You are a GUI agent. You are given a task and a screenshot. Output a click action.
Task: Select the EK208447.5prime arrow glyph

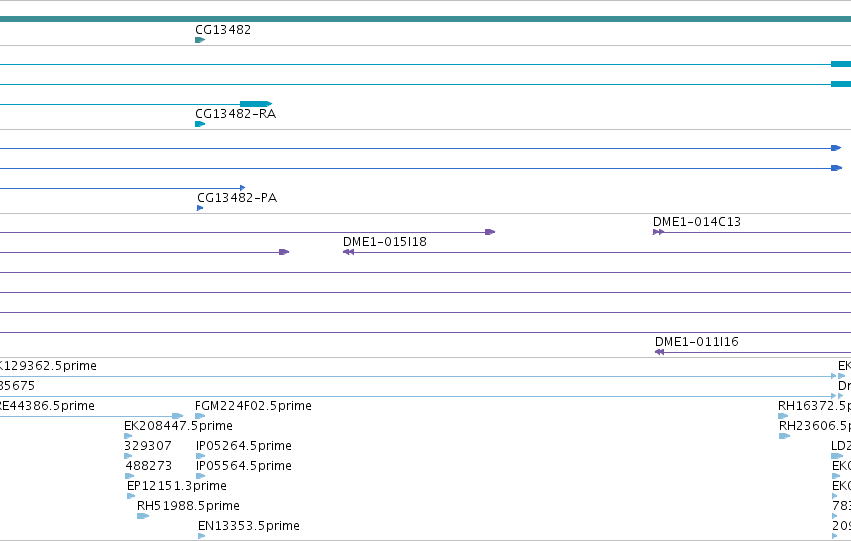pyautogui.click(x=128, y=436)
